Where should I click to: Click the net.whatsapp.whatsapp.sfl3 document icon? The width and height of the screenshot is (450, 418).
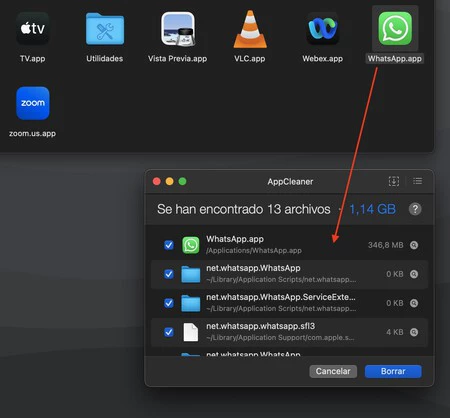(x=191, y=332)
